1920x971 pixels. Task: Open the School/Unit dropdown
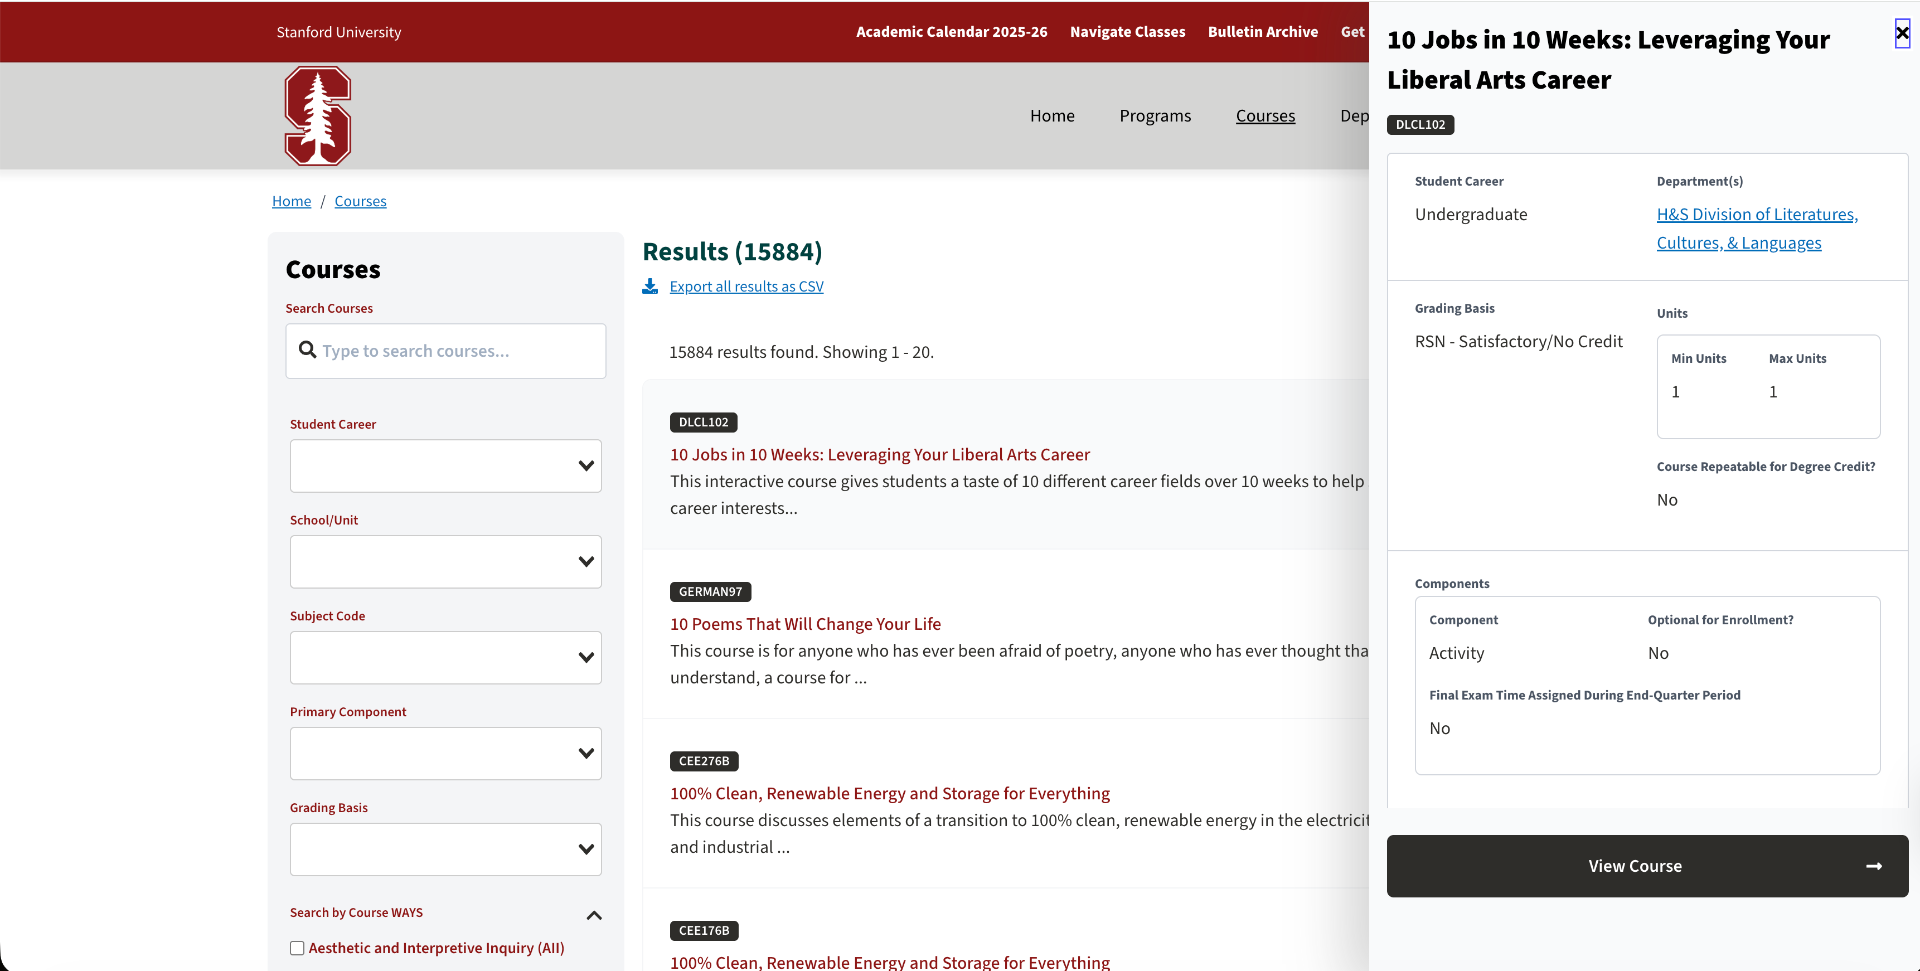(x=446, y=562)
